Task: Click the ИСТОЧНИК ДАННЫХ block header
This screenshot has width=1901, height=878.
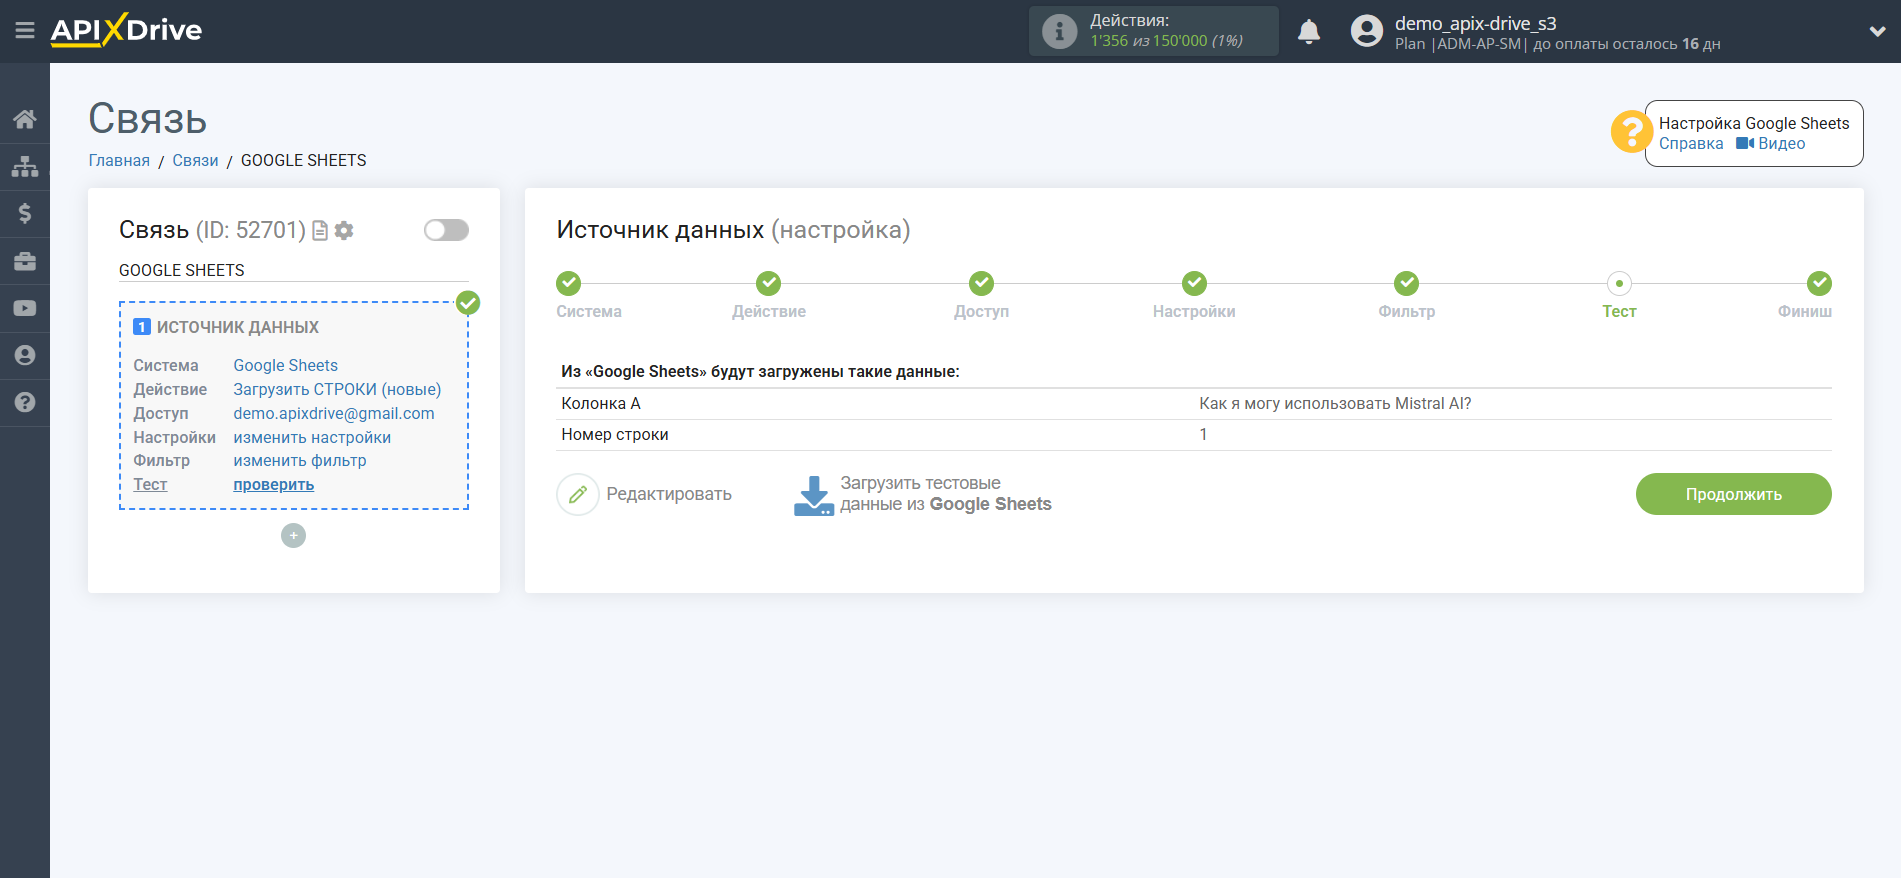Action: 238,328
